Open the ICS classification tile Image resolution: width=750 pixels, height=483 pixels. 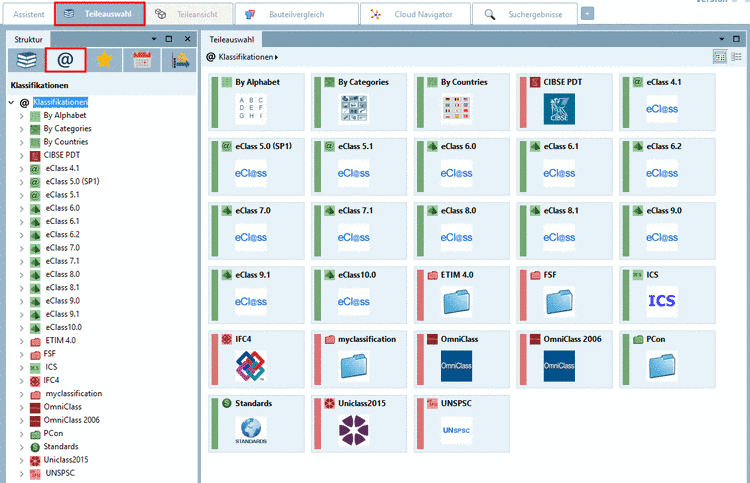point(667,295)
